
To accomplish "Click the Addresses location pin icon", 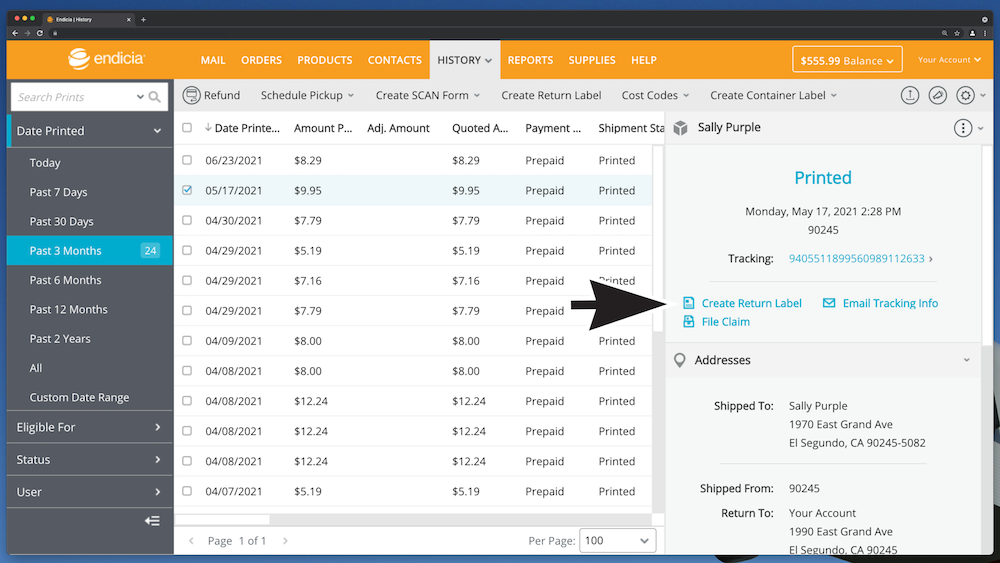I will 680,360.
